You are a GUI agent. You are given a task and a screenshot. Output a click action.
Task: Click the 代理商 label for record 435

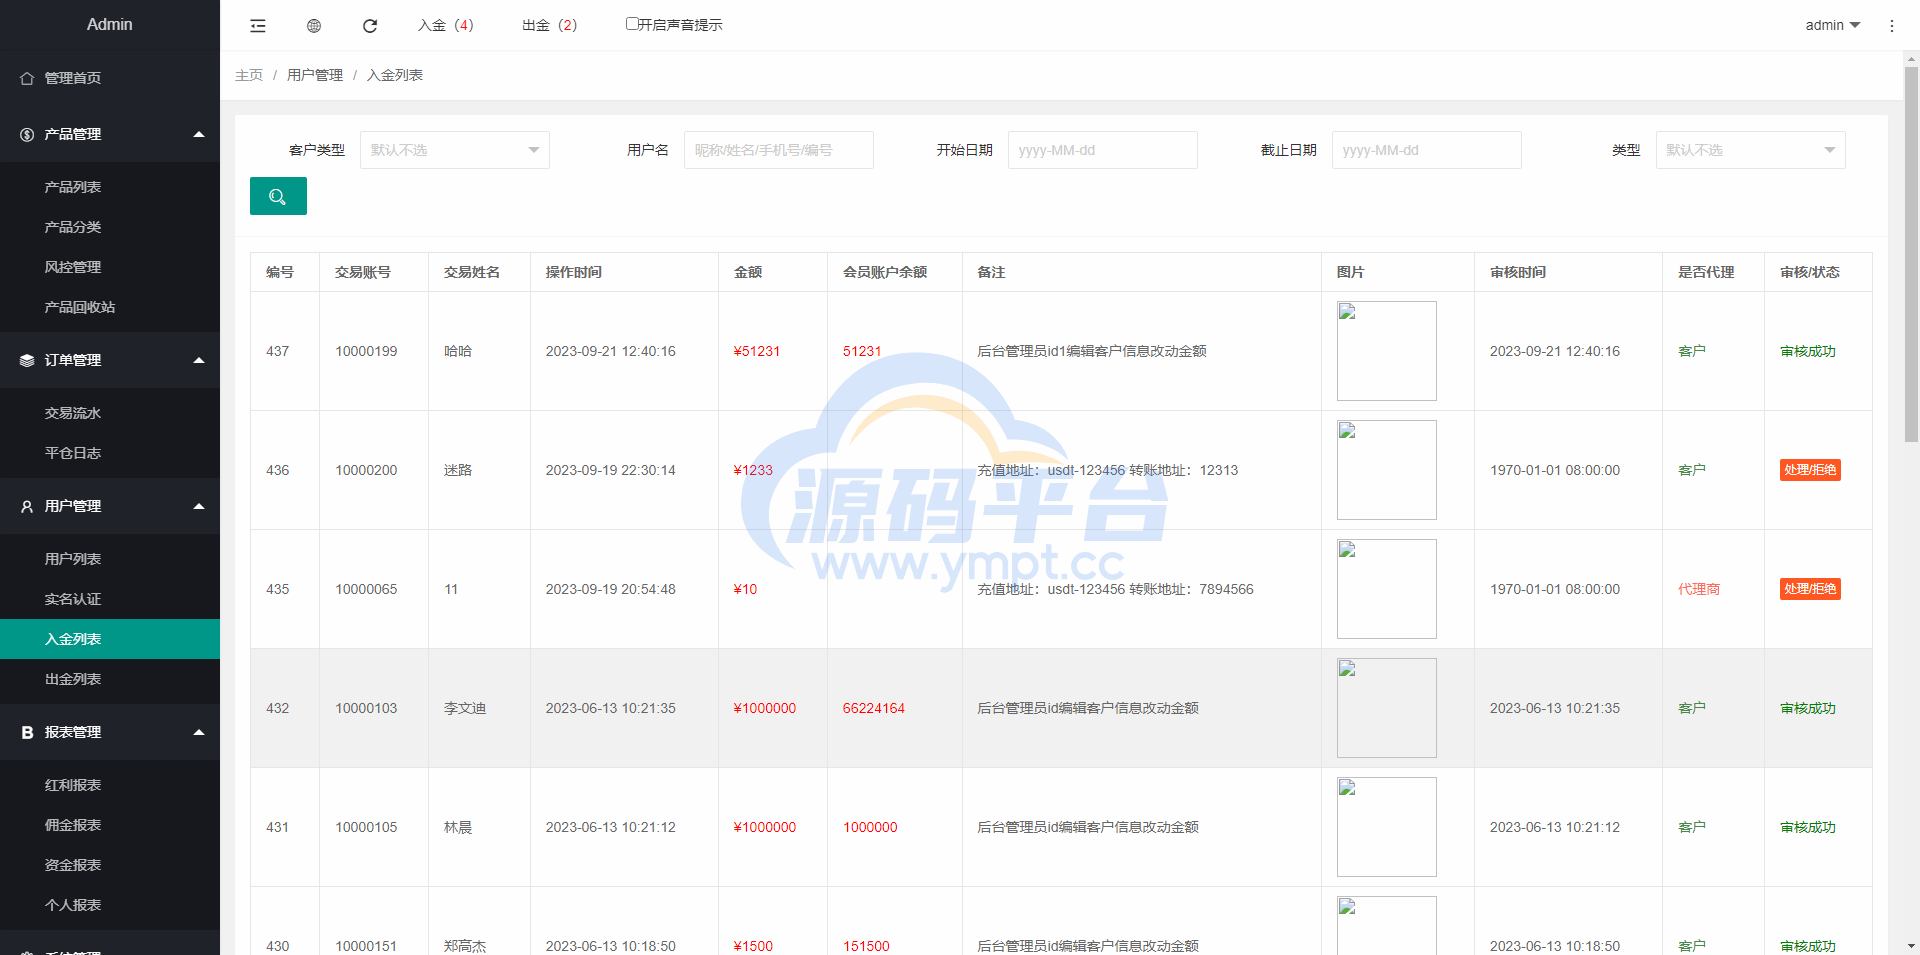(1699, 589)
